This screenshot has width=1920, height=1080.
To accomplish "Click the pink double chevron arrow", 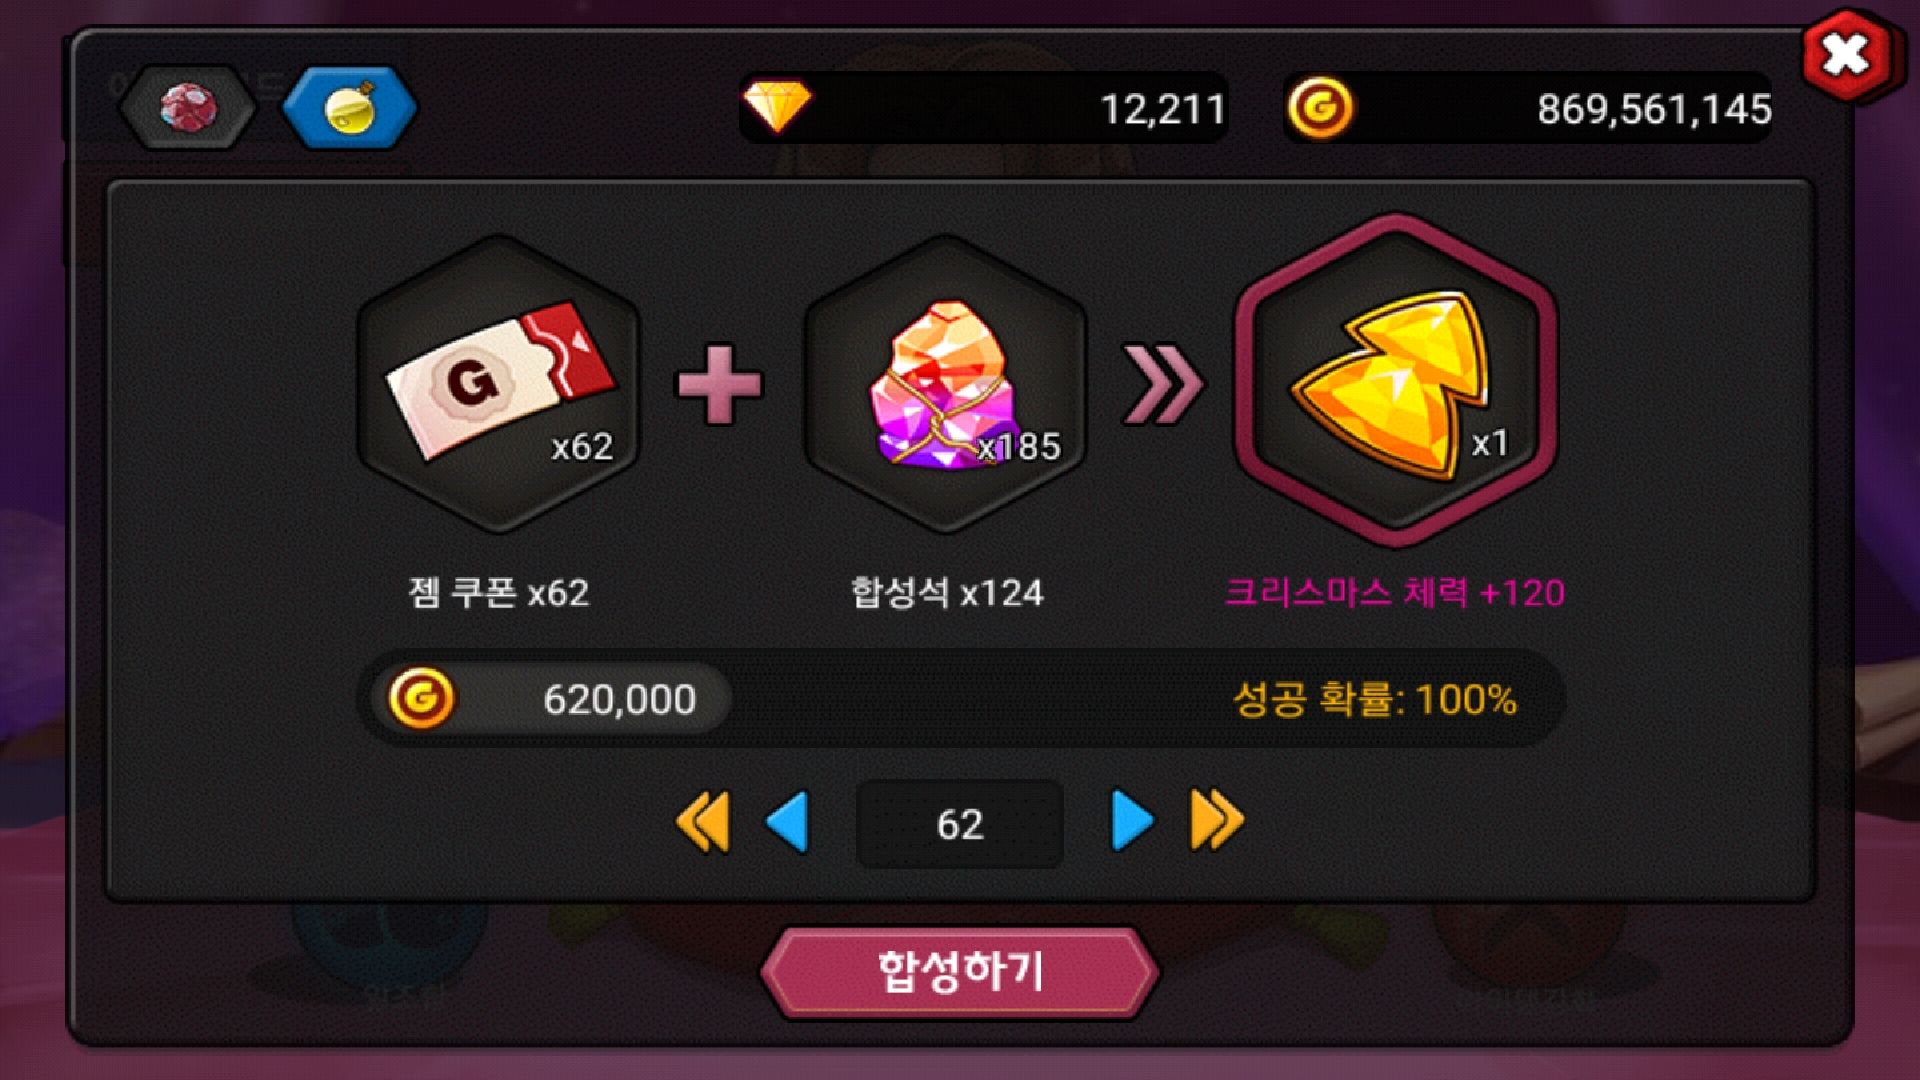I will click(x=1163, y=385).
